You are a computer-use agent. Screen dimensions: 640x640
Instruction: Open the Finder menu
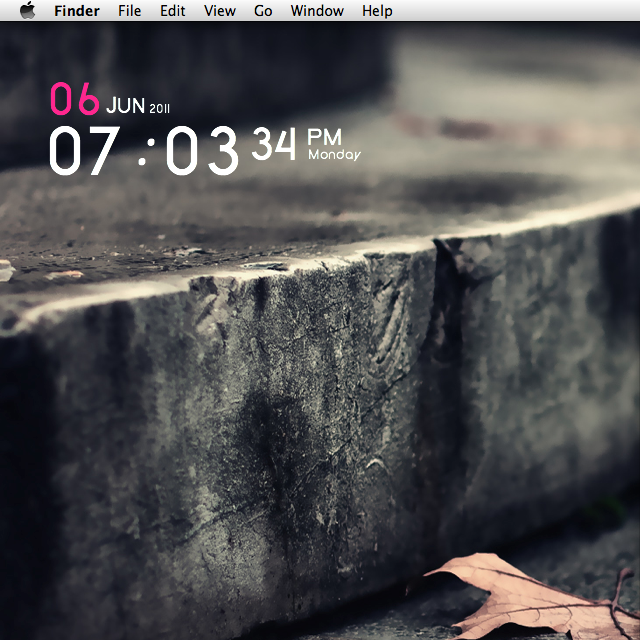tap(77, 11)
